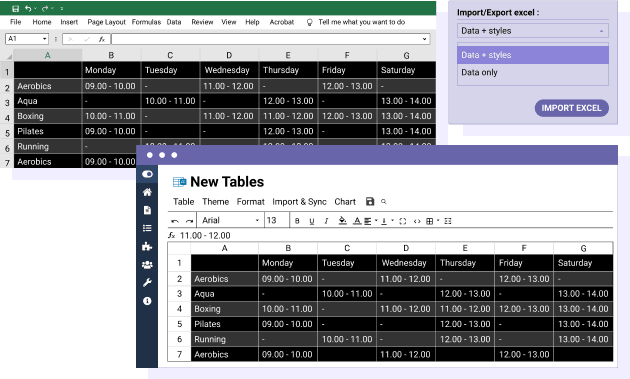Open the horizontal align dropdown
630x379 pixels.
pyautogui.click(x=370, y=221)
